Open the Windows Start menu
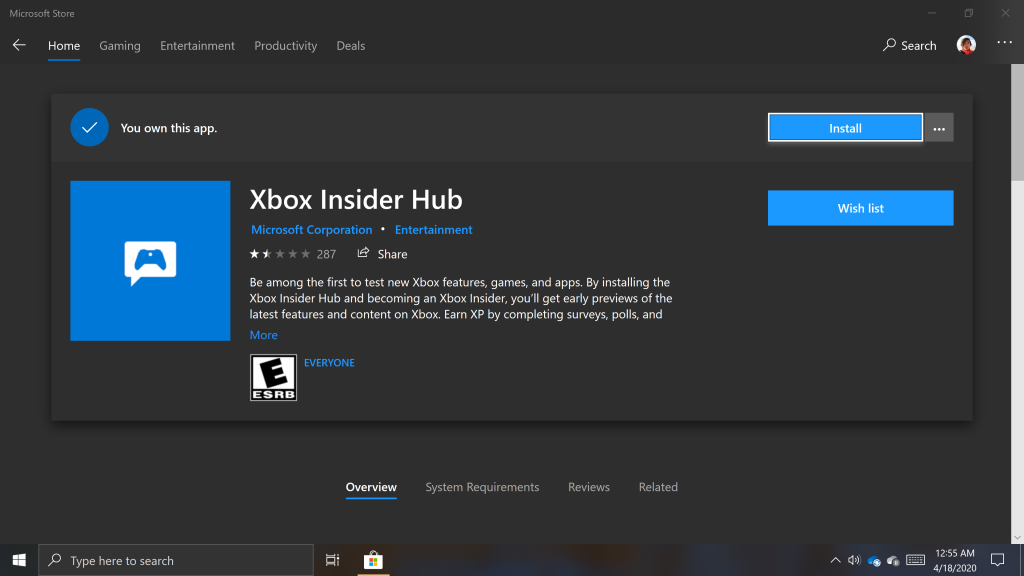Image resolution: width=1024 pixels, height=576 pixels. 19,560
